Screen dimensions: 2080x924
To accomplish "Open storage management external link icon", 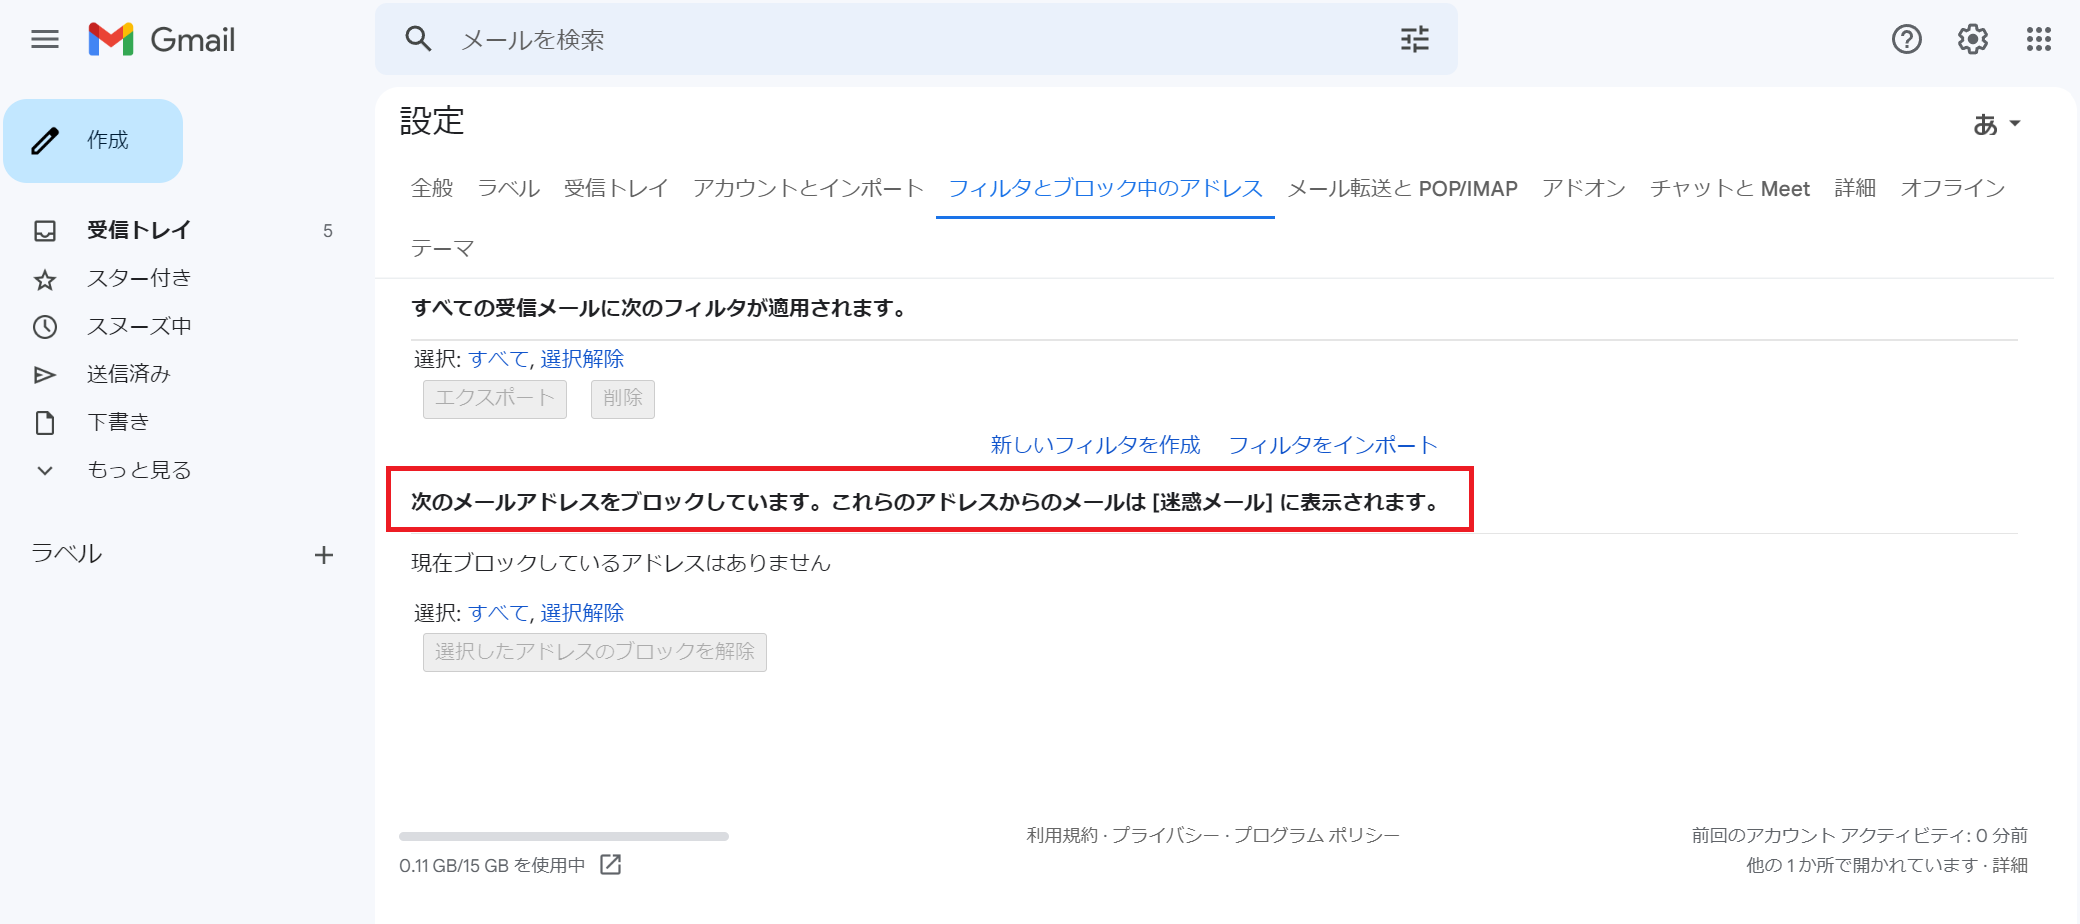I will click(610, 865).
